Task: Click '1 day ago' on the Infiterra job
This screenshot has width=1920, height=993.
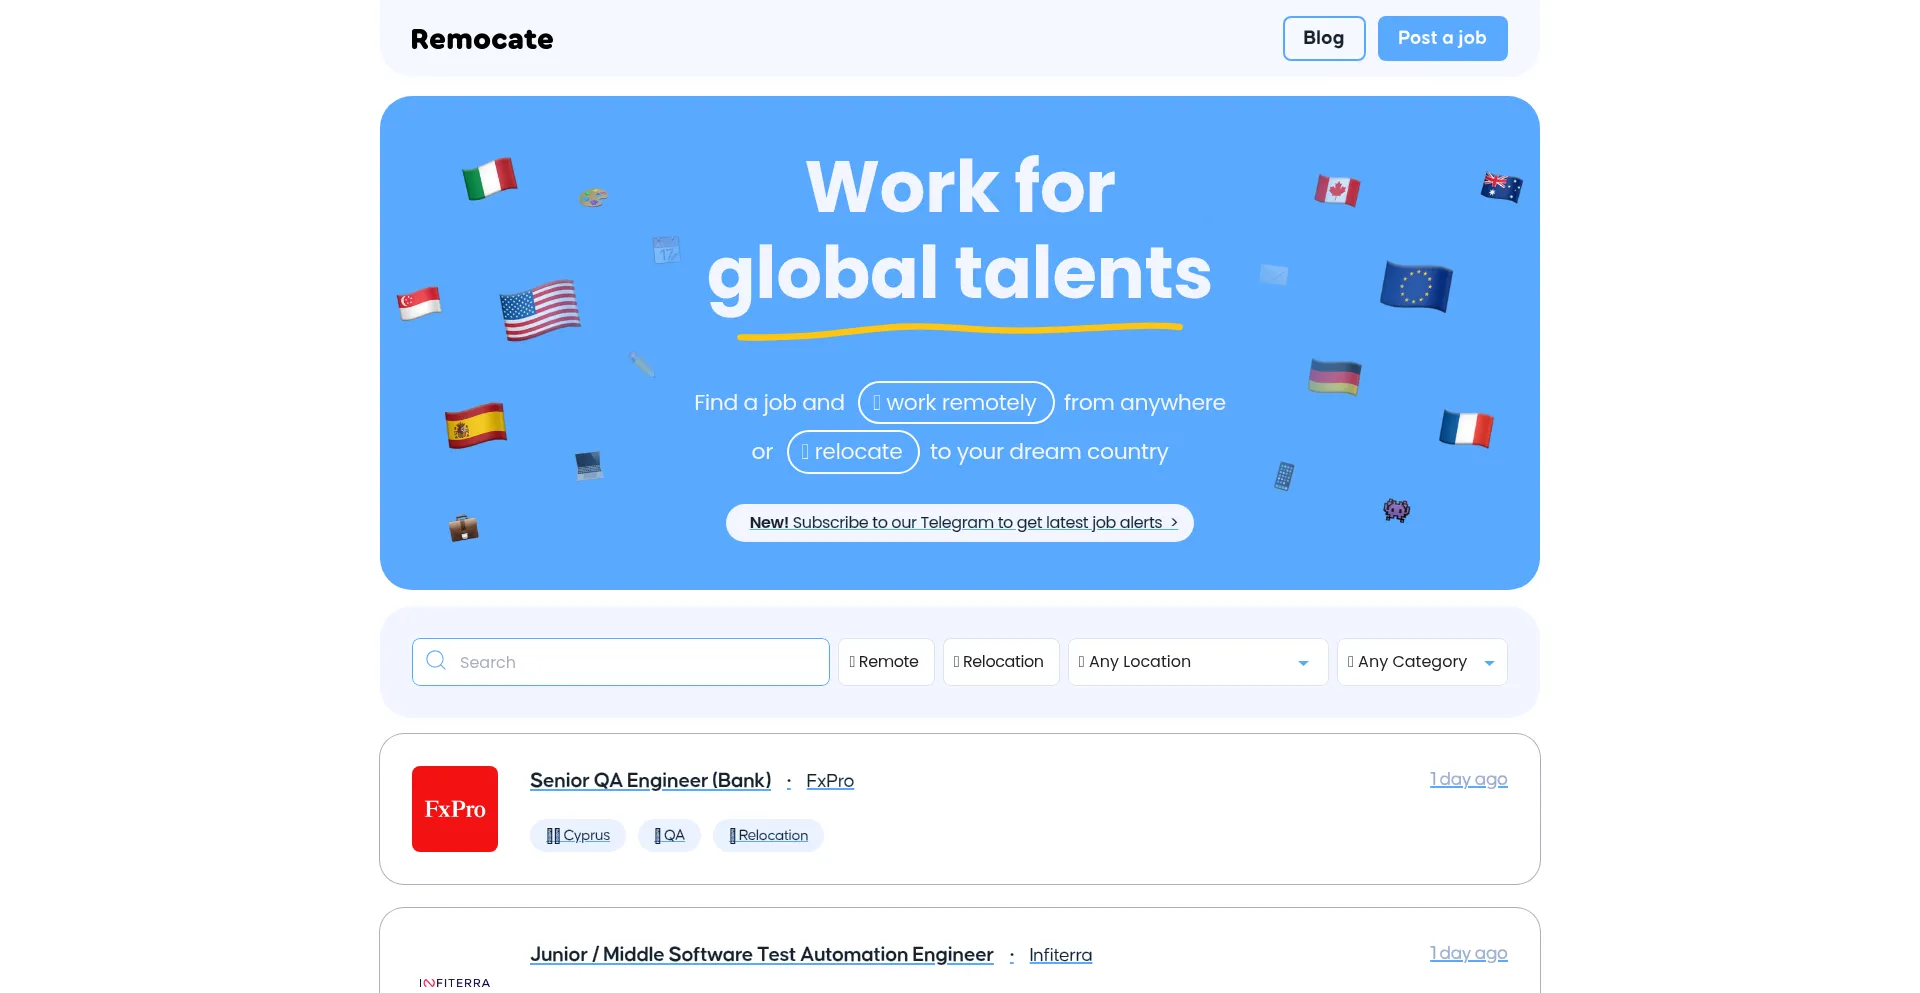Action: coord(1468,953)
